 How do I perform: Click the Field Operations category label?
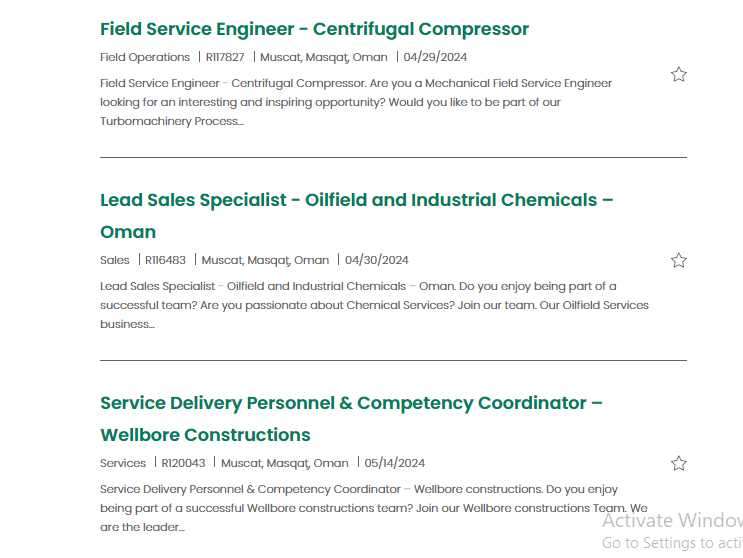(x=145, y=57)
